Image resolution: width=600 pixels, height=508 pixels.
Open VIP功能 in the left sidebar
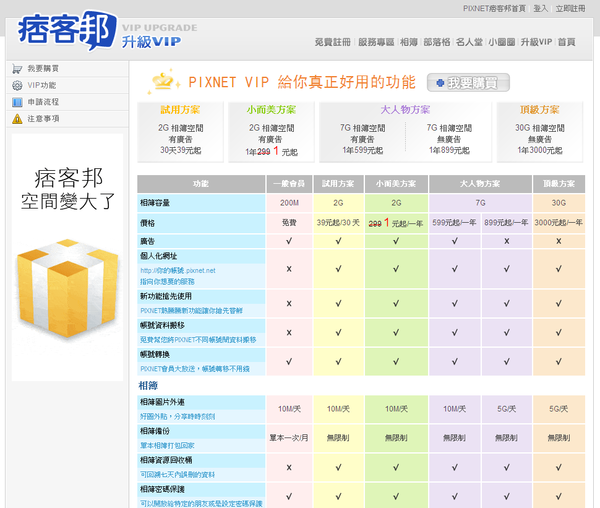coord(41,85)
